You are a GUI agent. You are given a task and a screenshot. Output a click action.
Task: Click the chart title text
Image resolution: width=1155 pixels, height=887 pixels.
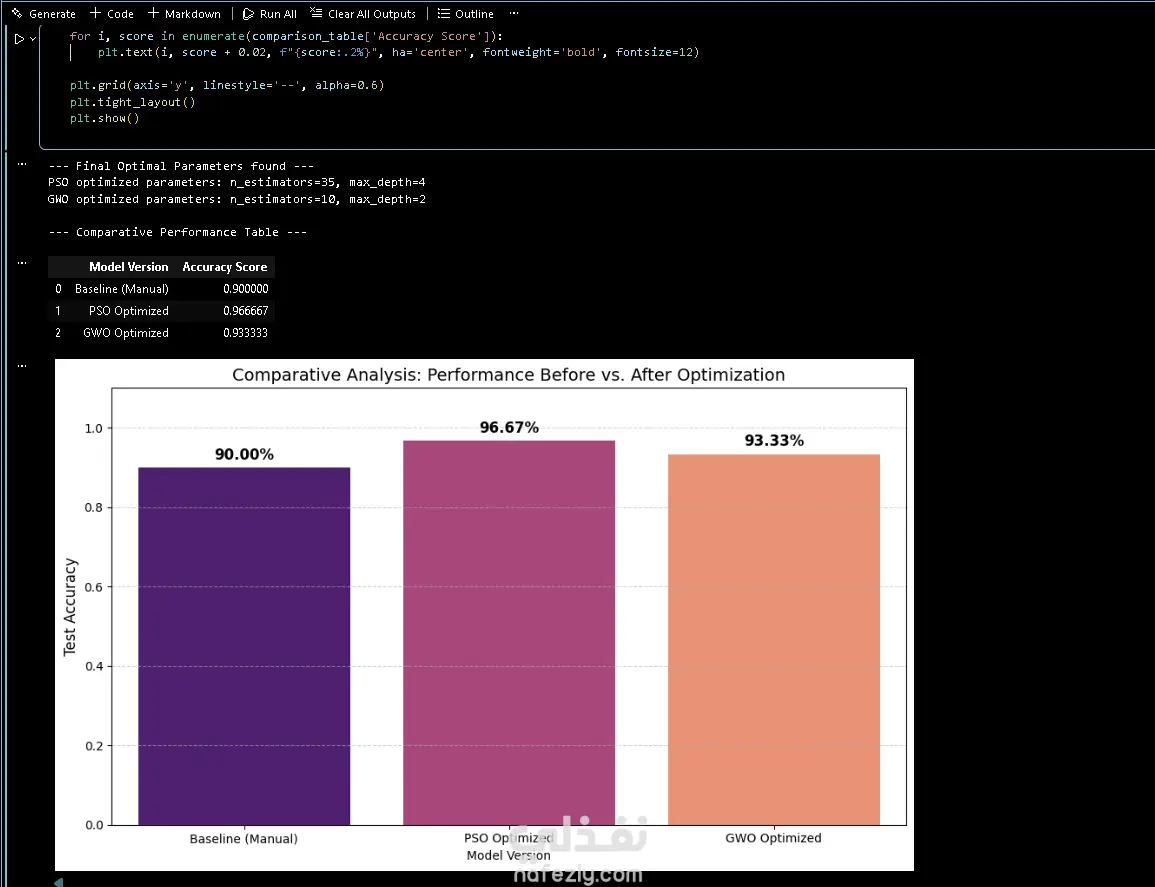pos(508,374)
